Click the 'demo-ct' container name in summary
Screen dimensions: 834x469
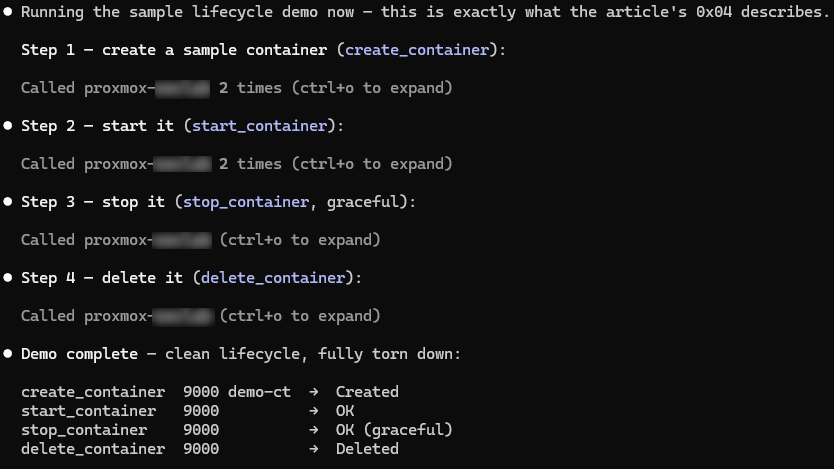(260, 392)
